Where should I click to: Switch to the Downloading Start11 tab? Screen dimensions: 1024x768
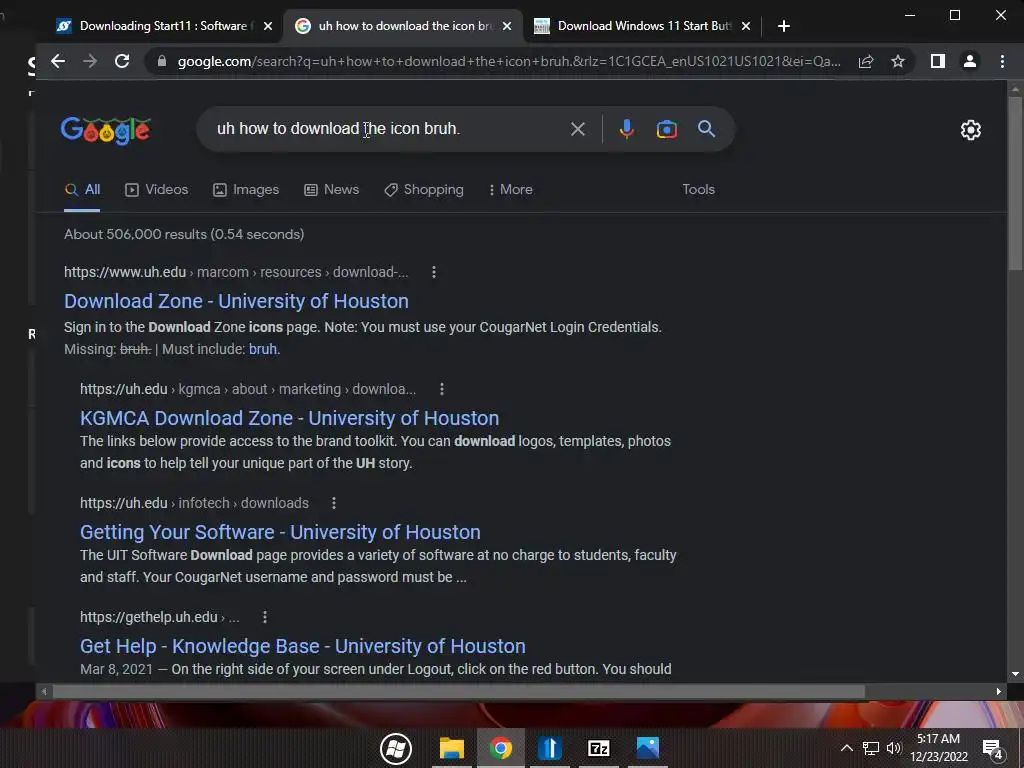coord(163,26)
